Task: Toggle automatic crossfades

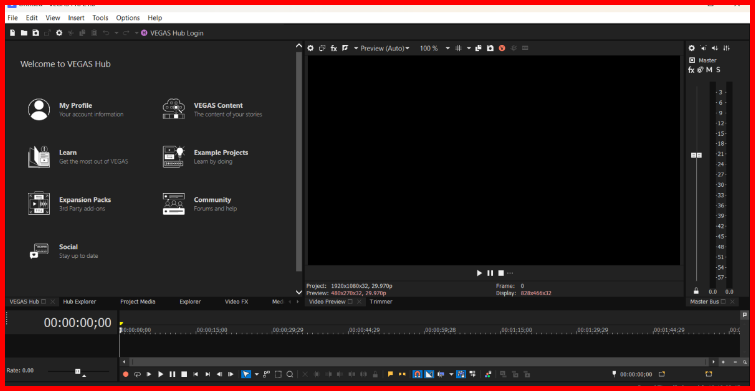Action: tap(429, 374)
